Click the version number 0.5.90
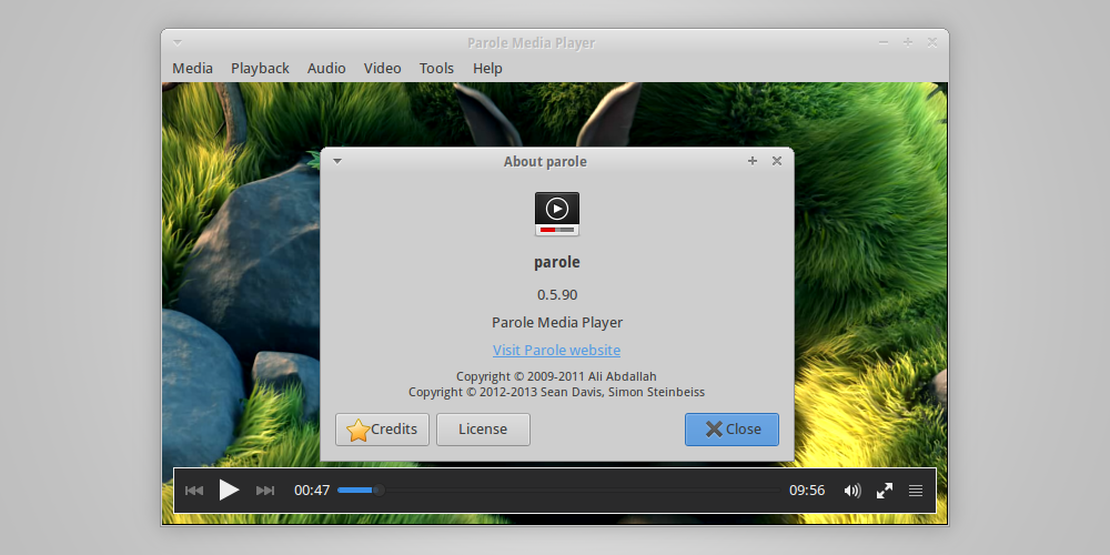 tap(557, 294)
